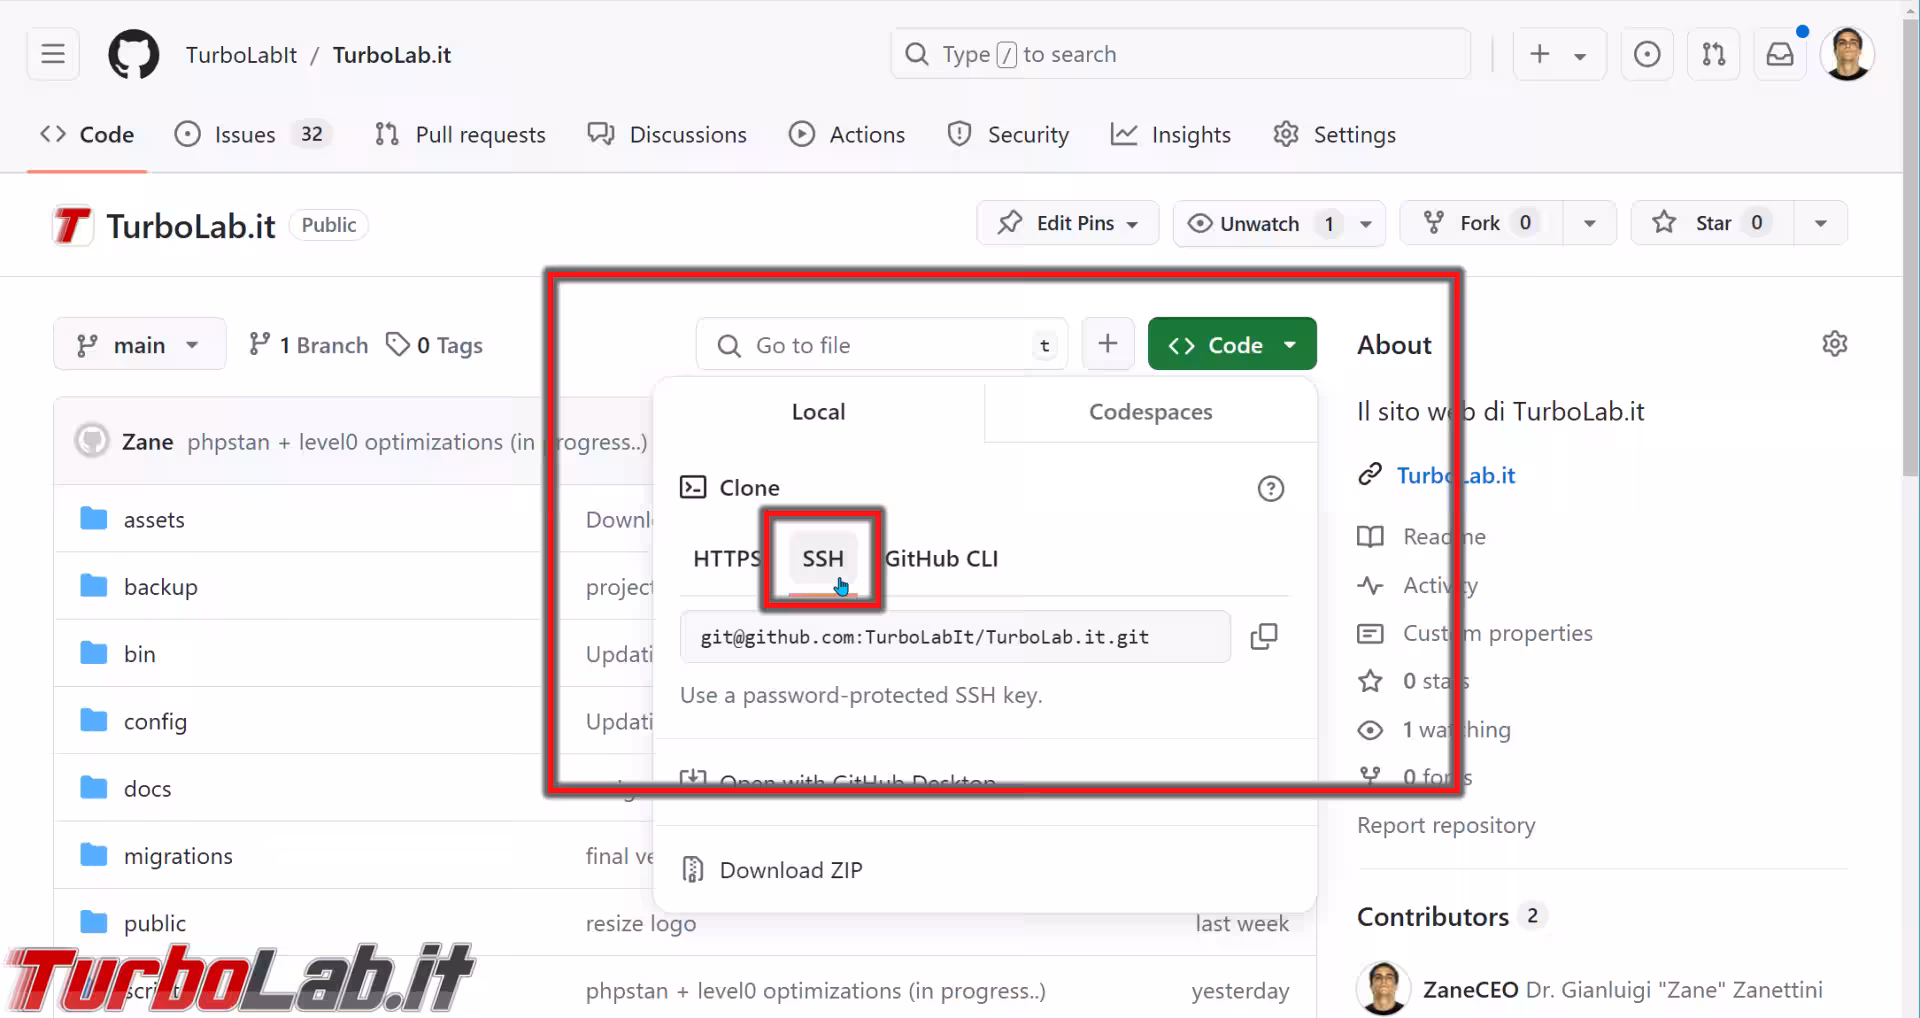1920x1018 pixels.
Task: Open Zane's commit author avatar
Action: pos(92,441)
